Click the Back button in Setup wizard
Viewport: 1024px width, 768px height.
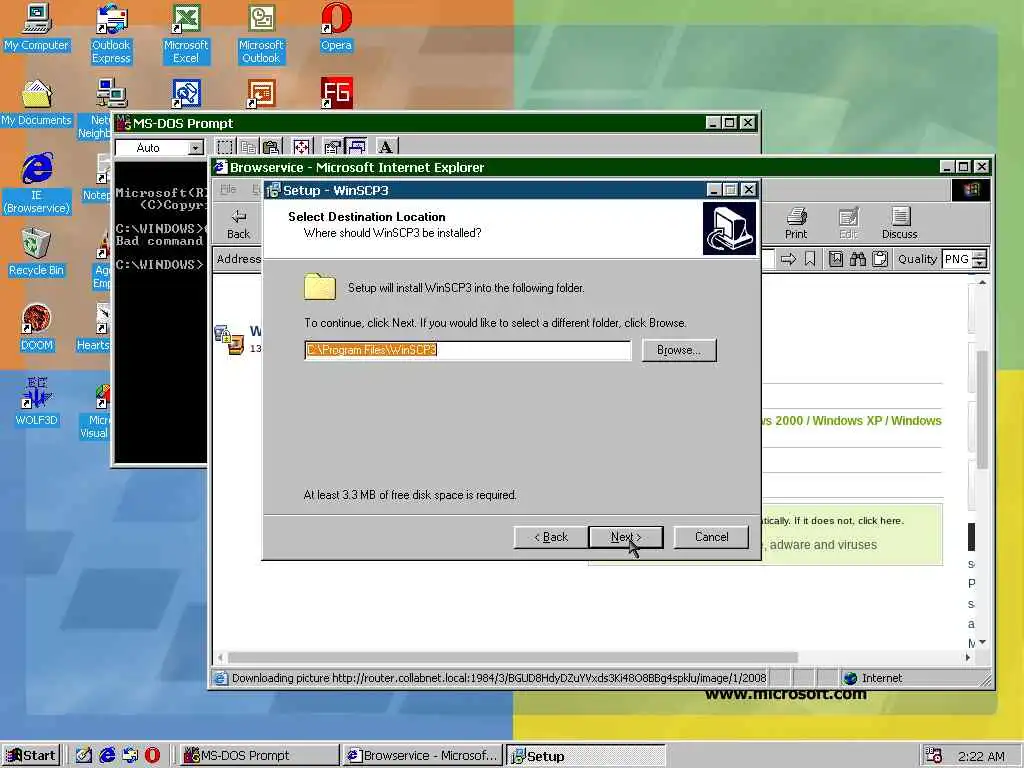tap(551, 537)
